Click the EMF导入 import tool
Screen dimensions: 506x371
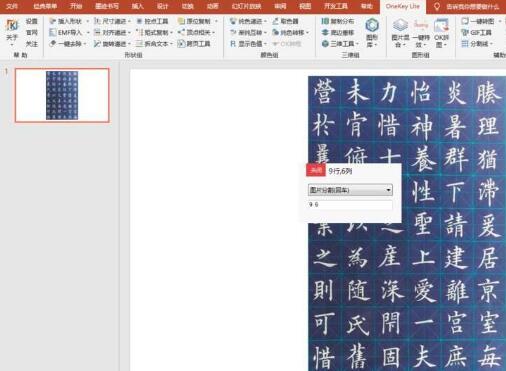click(66, 32)
